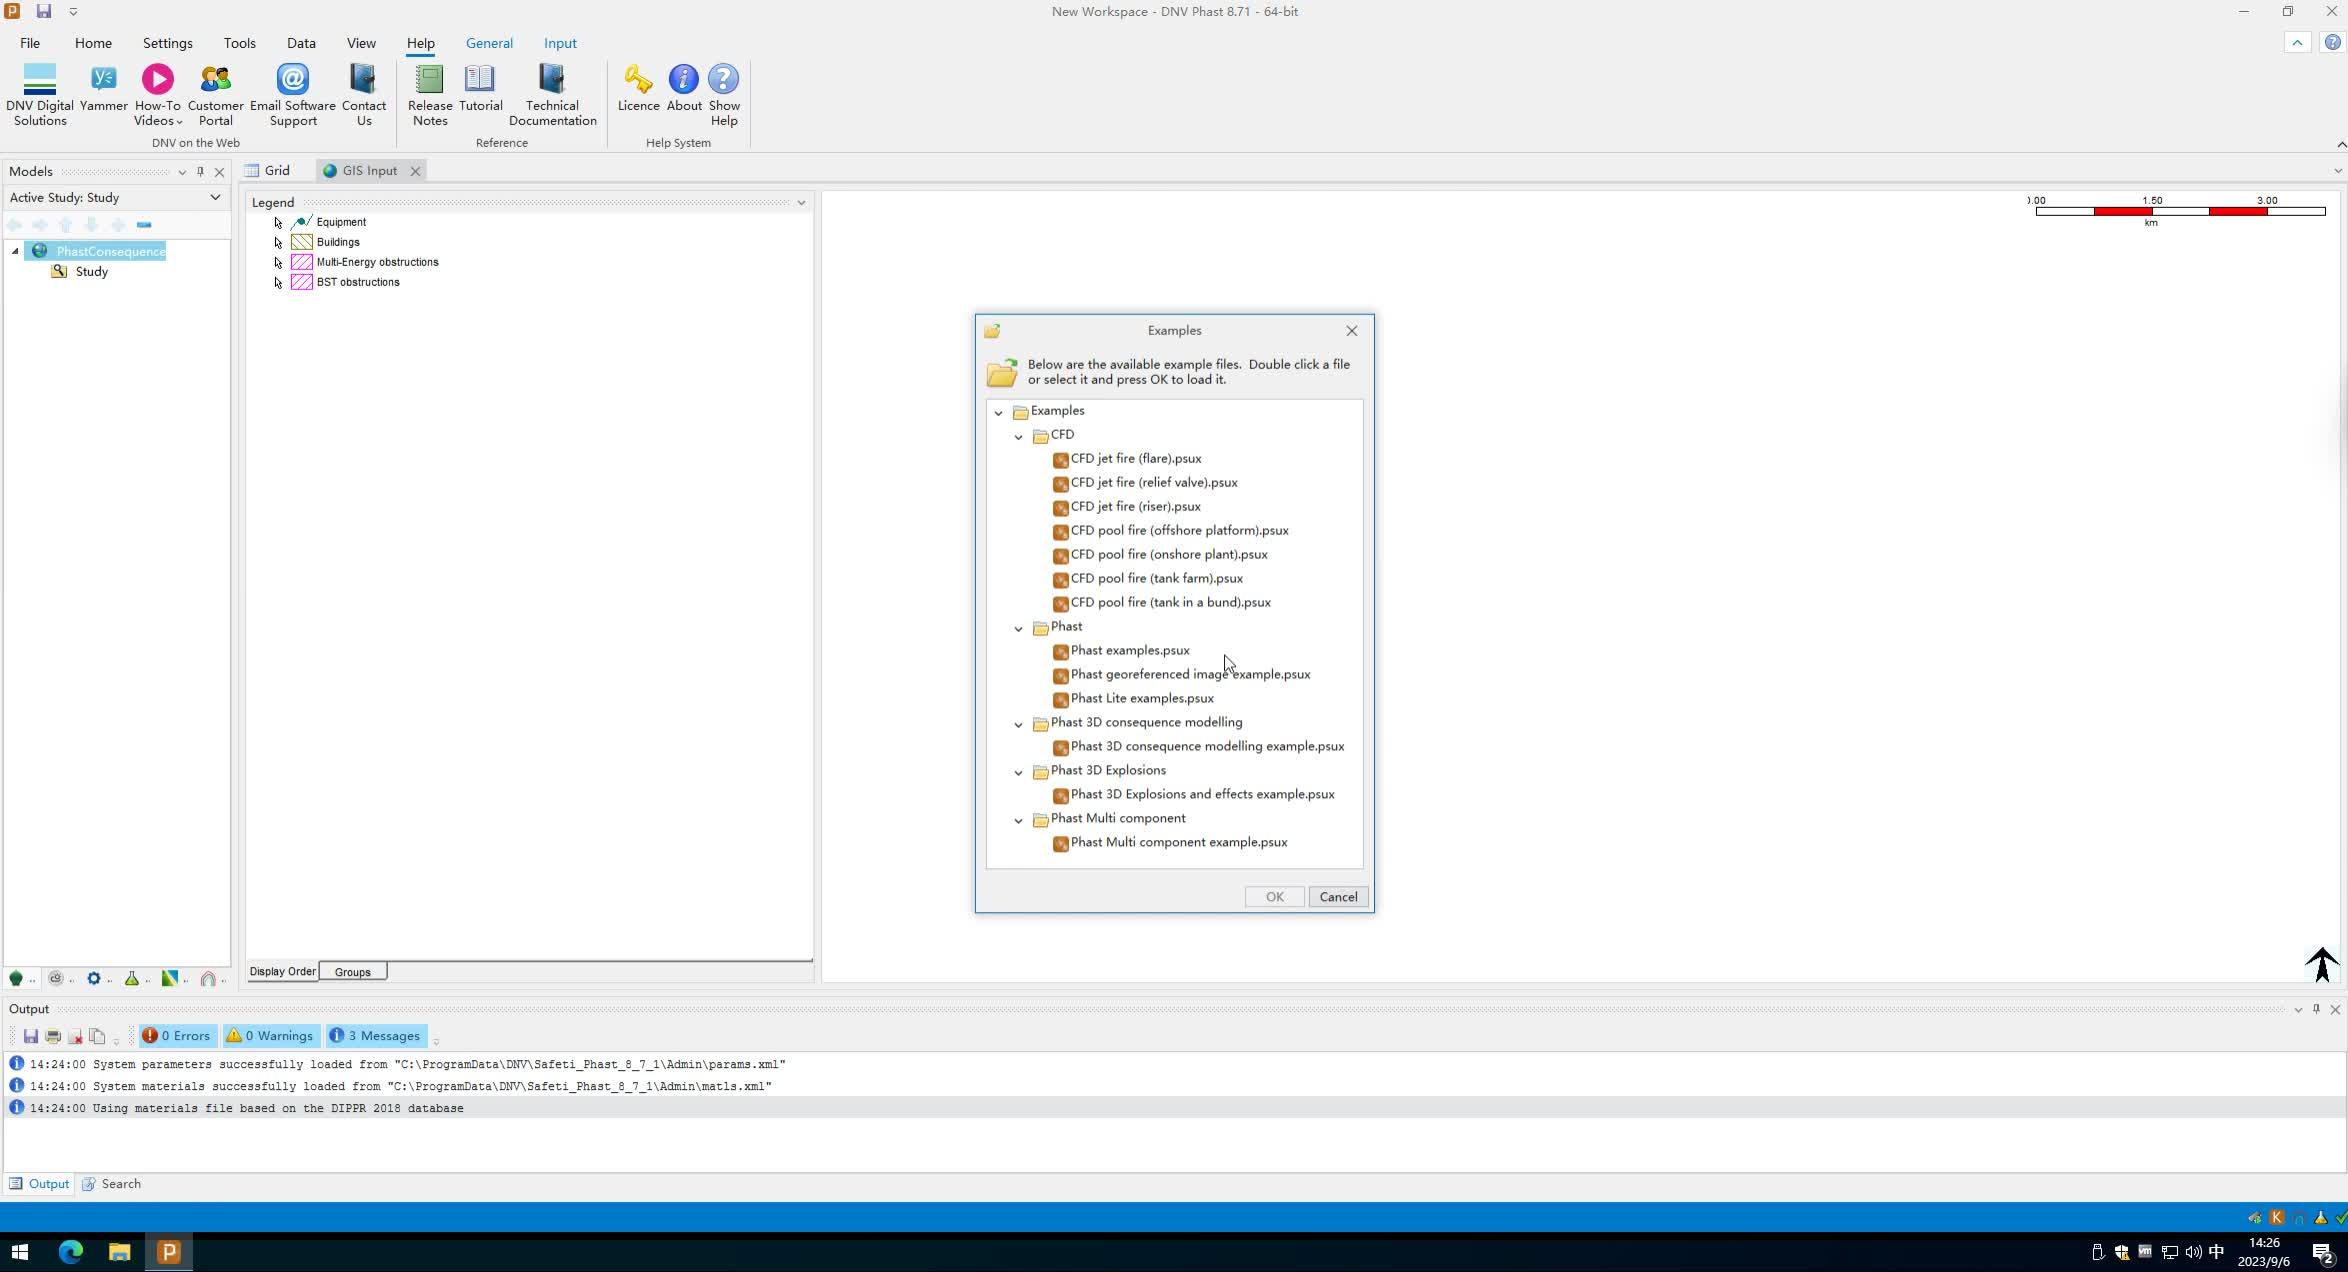This screenshot has height=1272, width=2348.
Task: Open the Settings ribbon tab
Action: [x=167, y=44]
